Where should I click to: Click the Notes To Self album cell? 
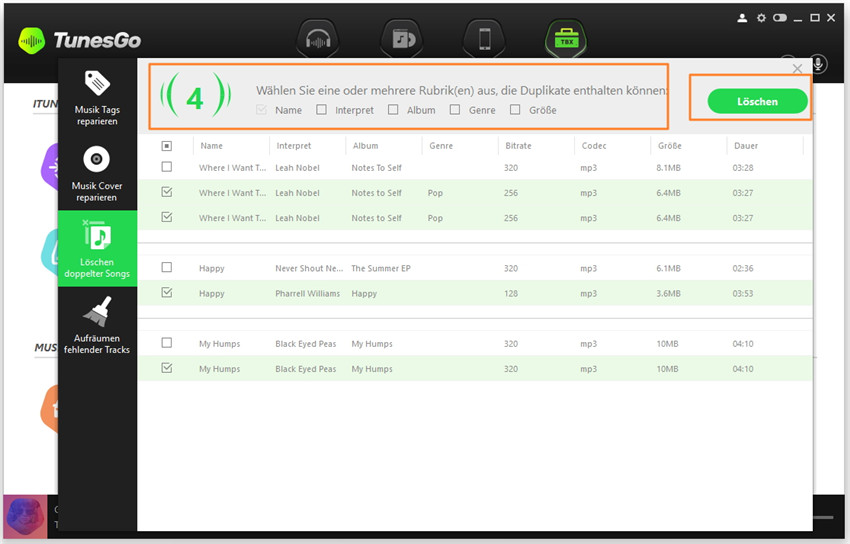click(x=376, y=168)
